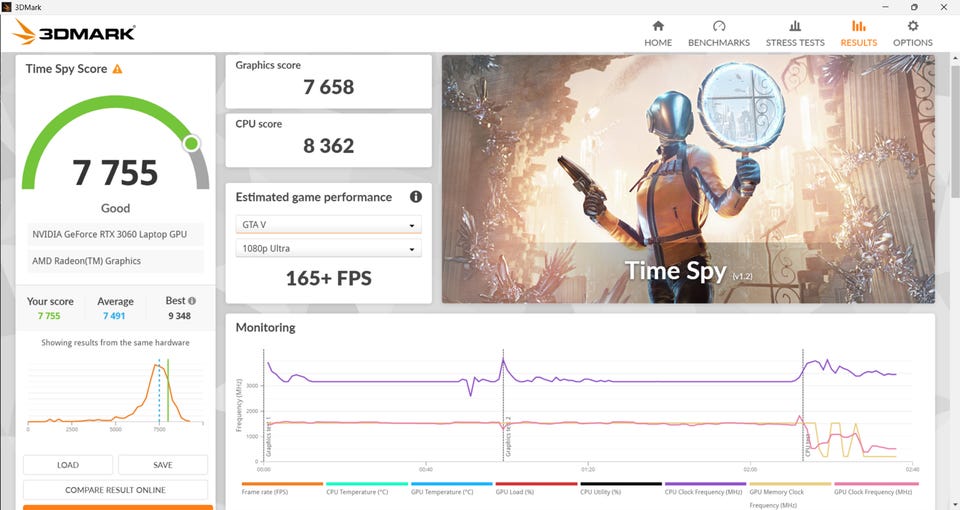Click the GPU Memory Clock color legend
This screenshot has height=510, width=960.
click(x=790, y=484)
